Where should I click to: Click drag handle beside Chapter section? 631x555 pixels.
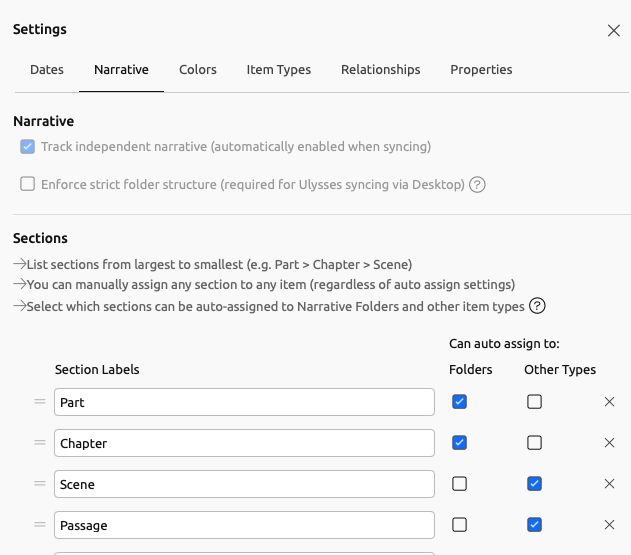pos(40,443)
